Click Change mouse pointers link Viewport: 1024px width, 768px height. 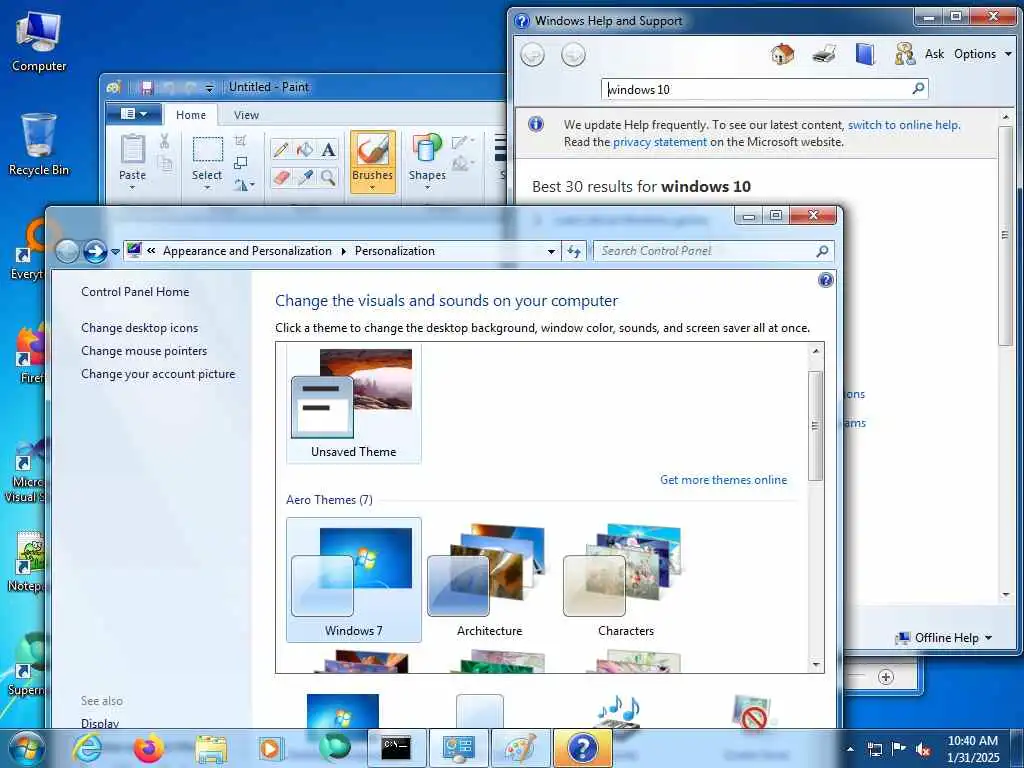(x=144, y=351)
